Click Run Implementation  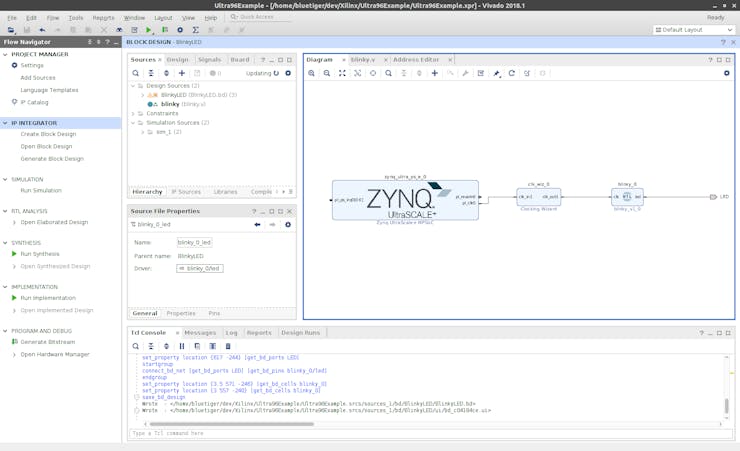click(x=48, y=298)
